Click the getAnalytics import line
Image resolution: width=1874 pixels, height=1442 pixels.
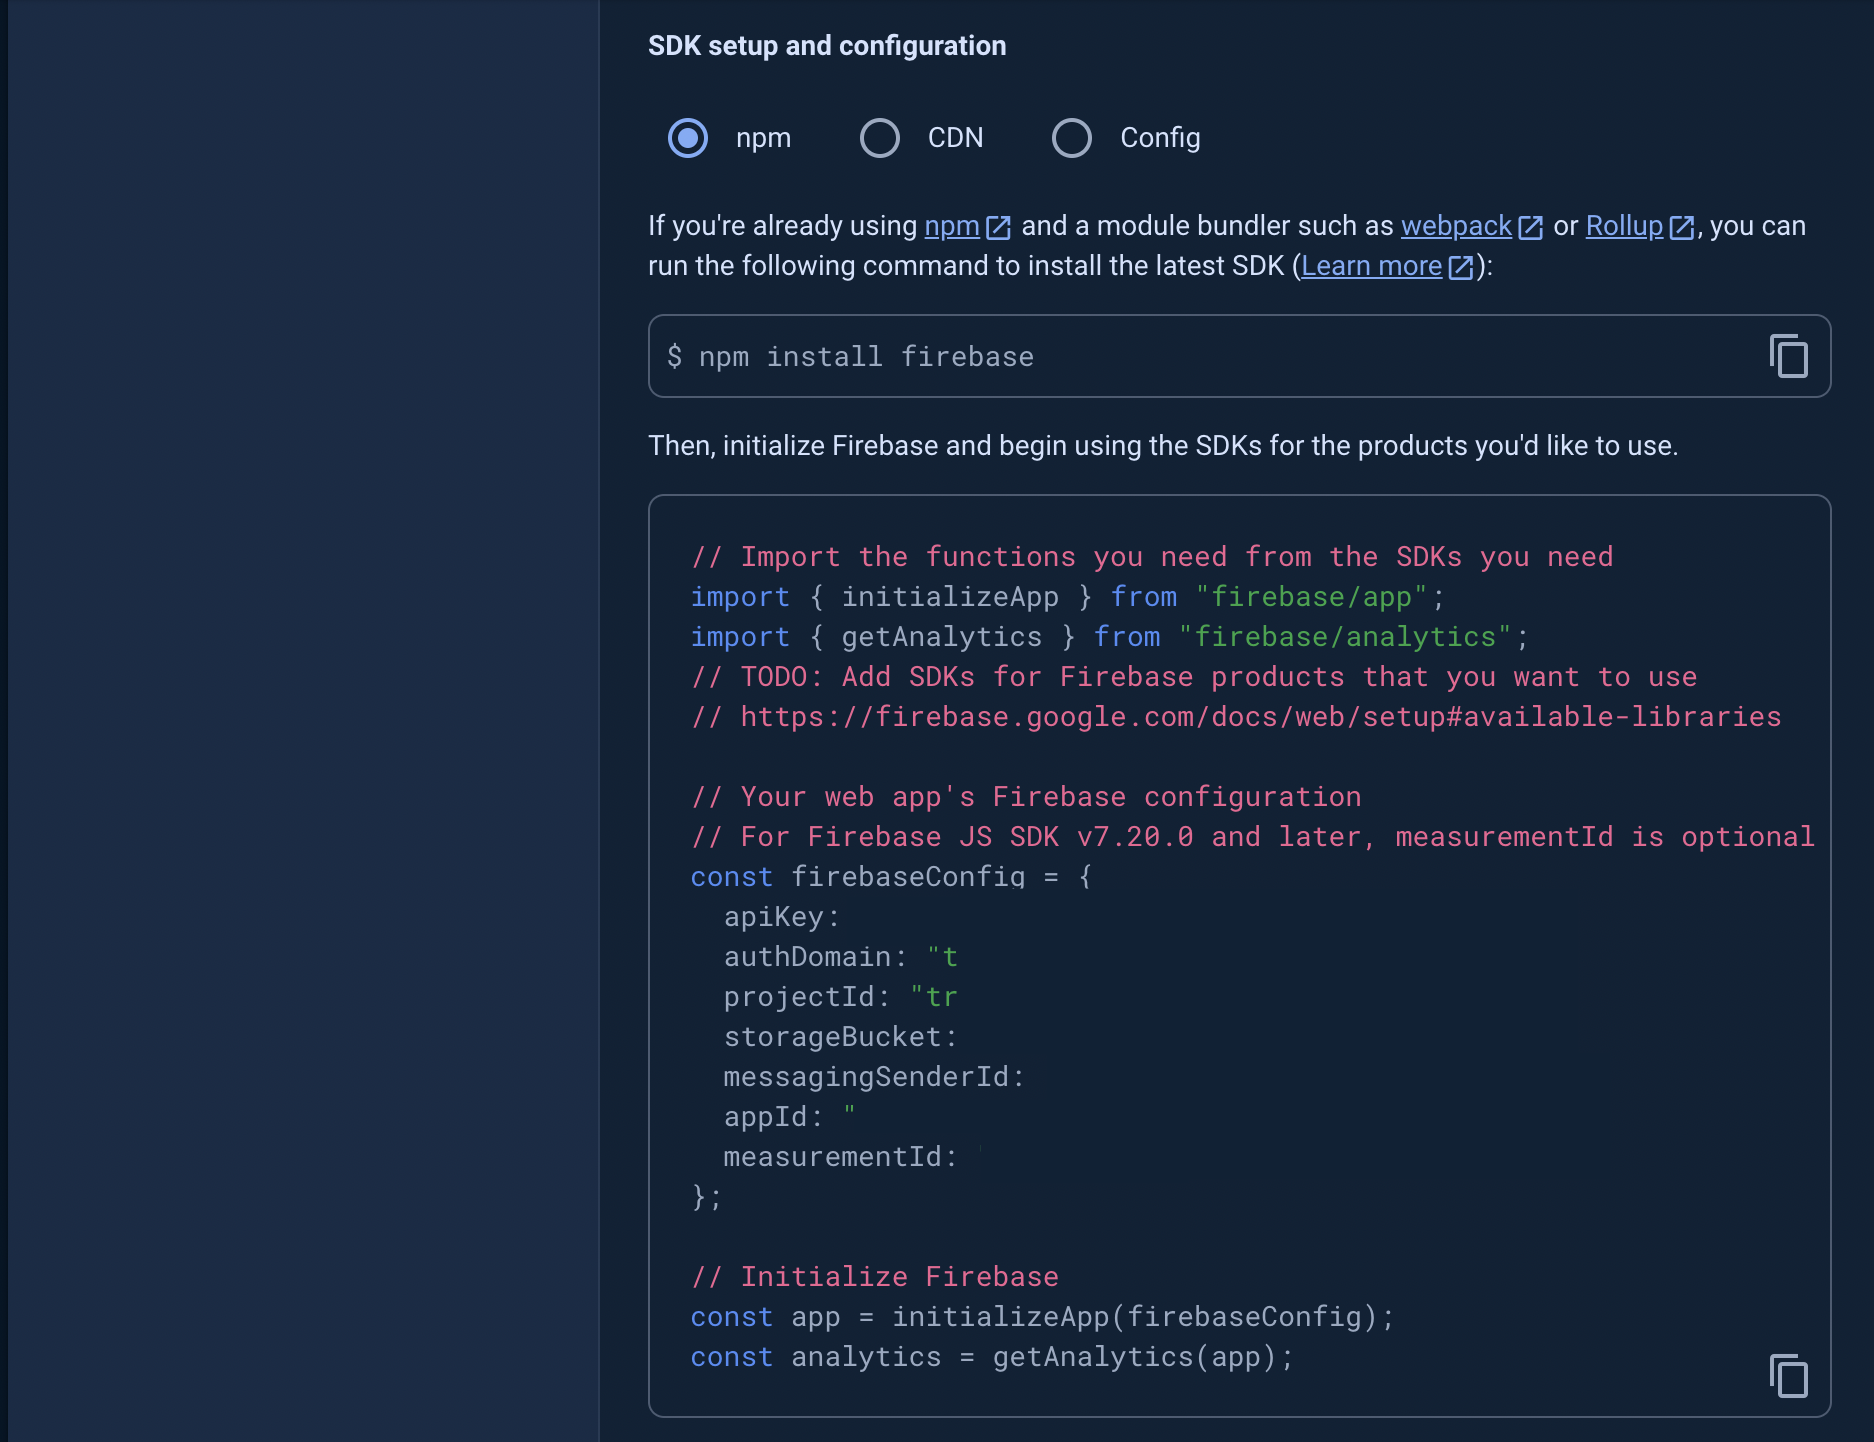pyautogui.click(x=1109, y=637)
